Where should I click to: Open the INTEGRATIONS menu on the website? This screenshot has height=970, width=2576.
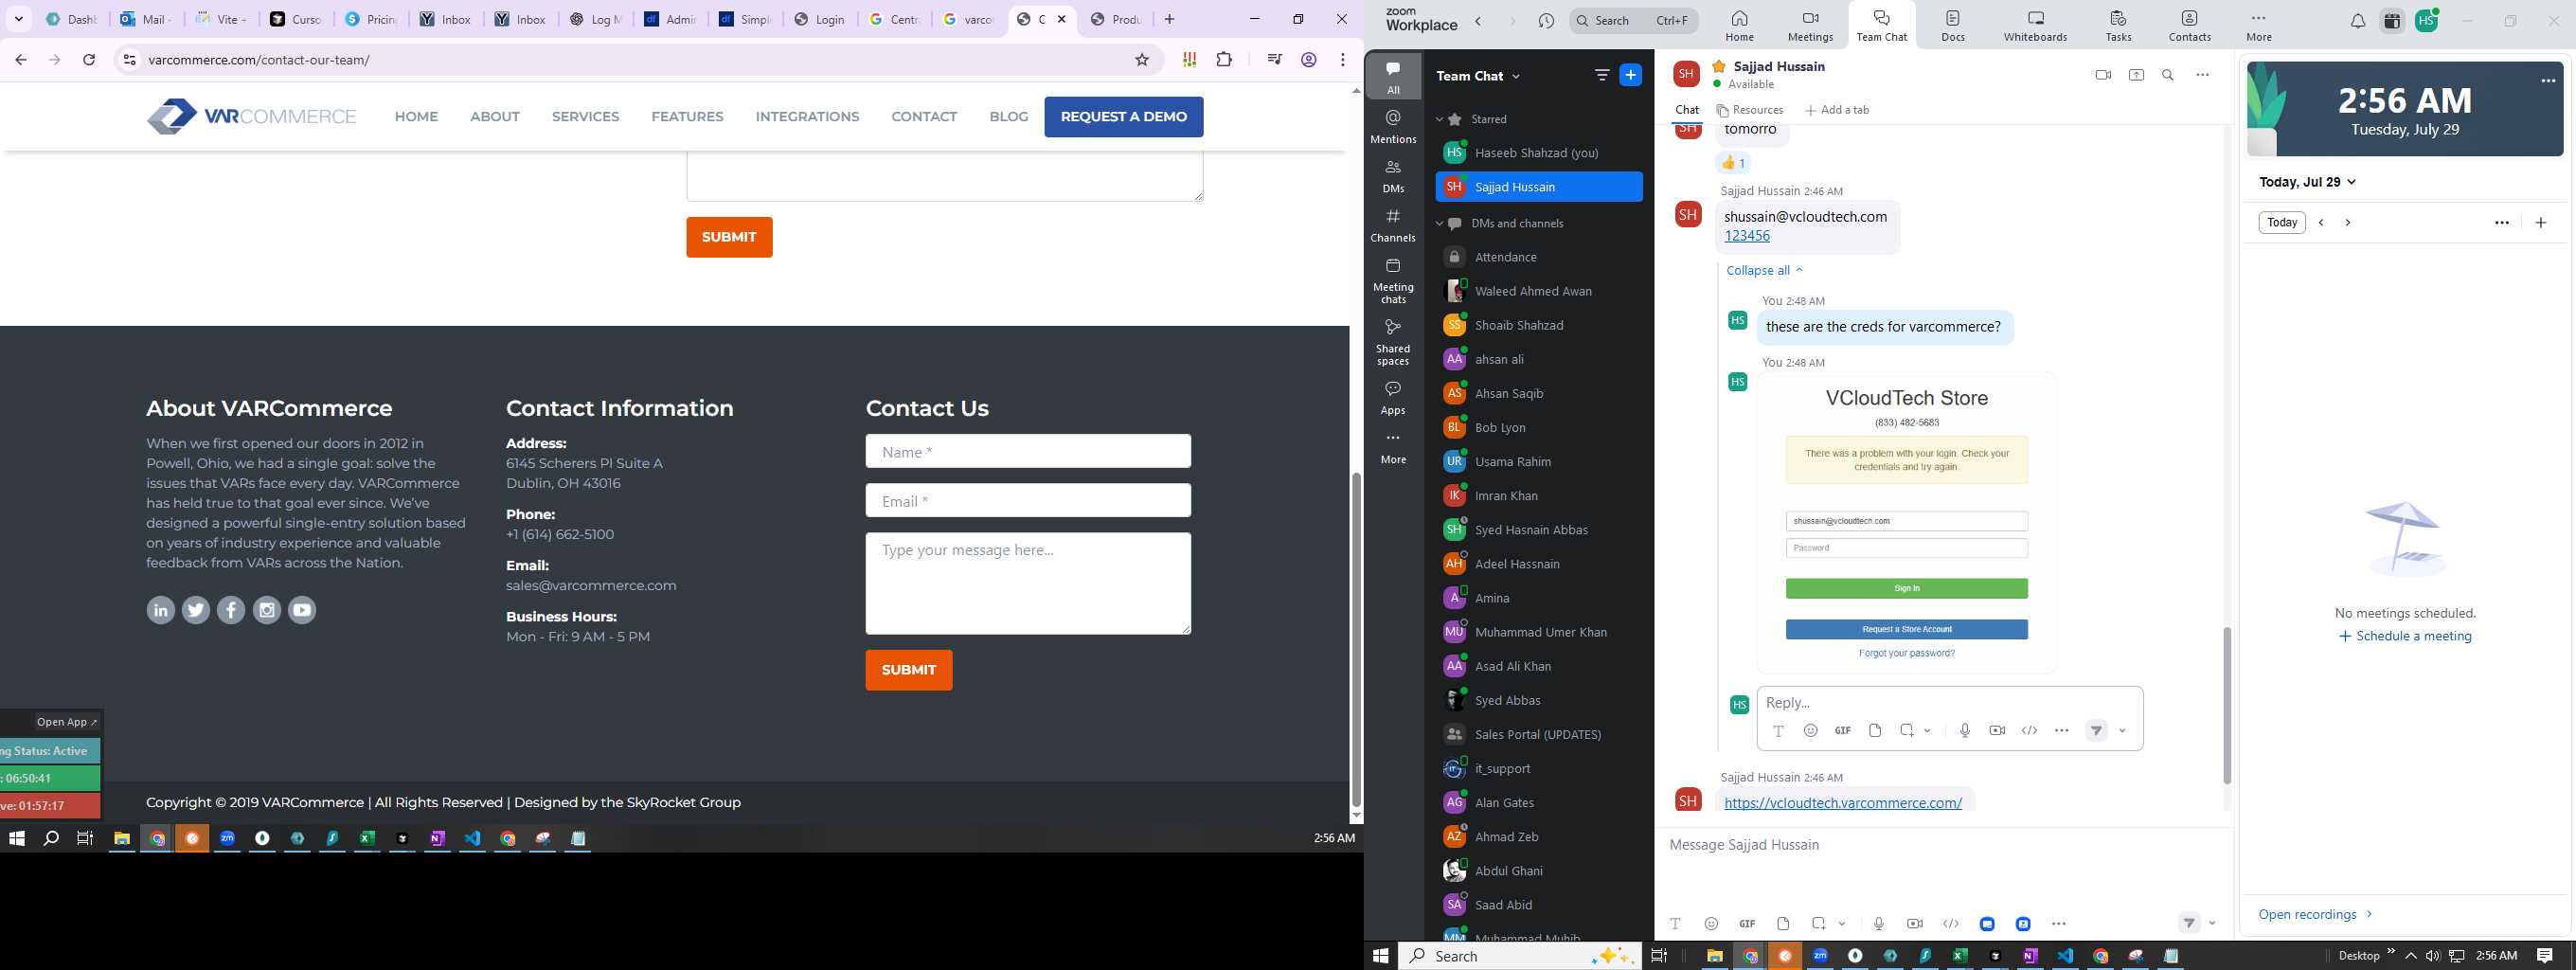click(x=807, y=117)
